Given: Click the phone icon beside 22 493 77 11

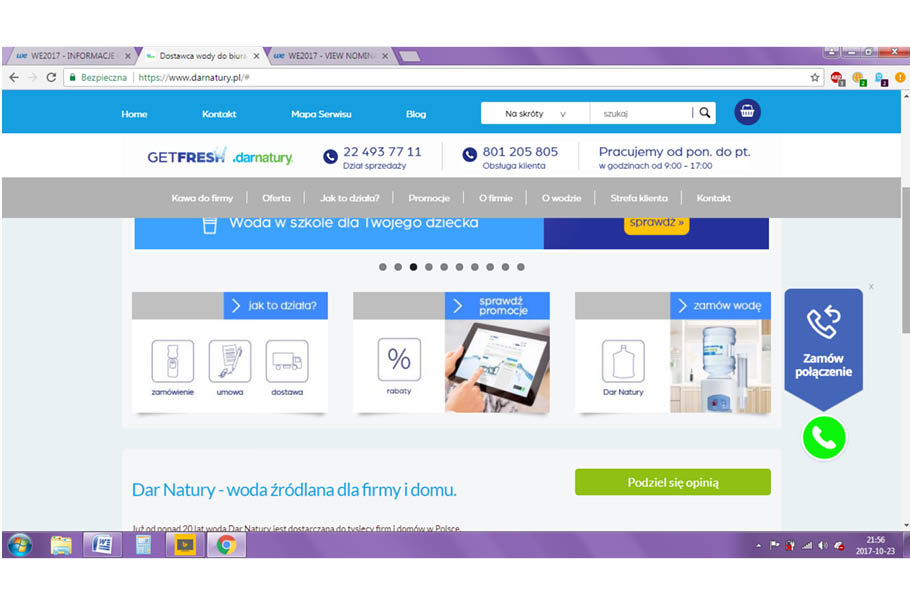Looking at the screenshot, I should point(330,156).
